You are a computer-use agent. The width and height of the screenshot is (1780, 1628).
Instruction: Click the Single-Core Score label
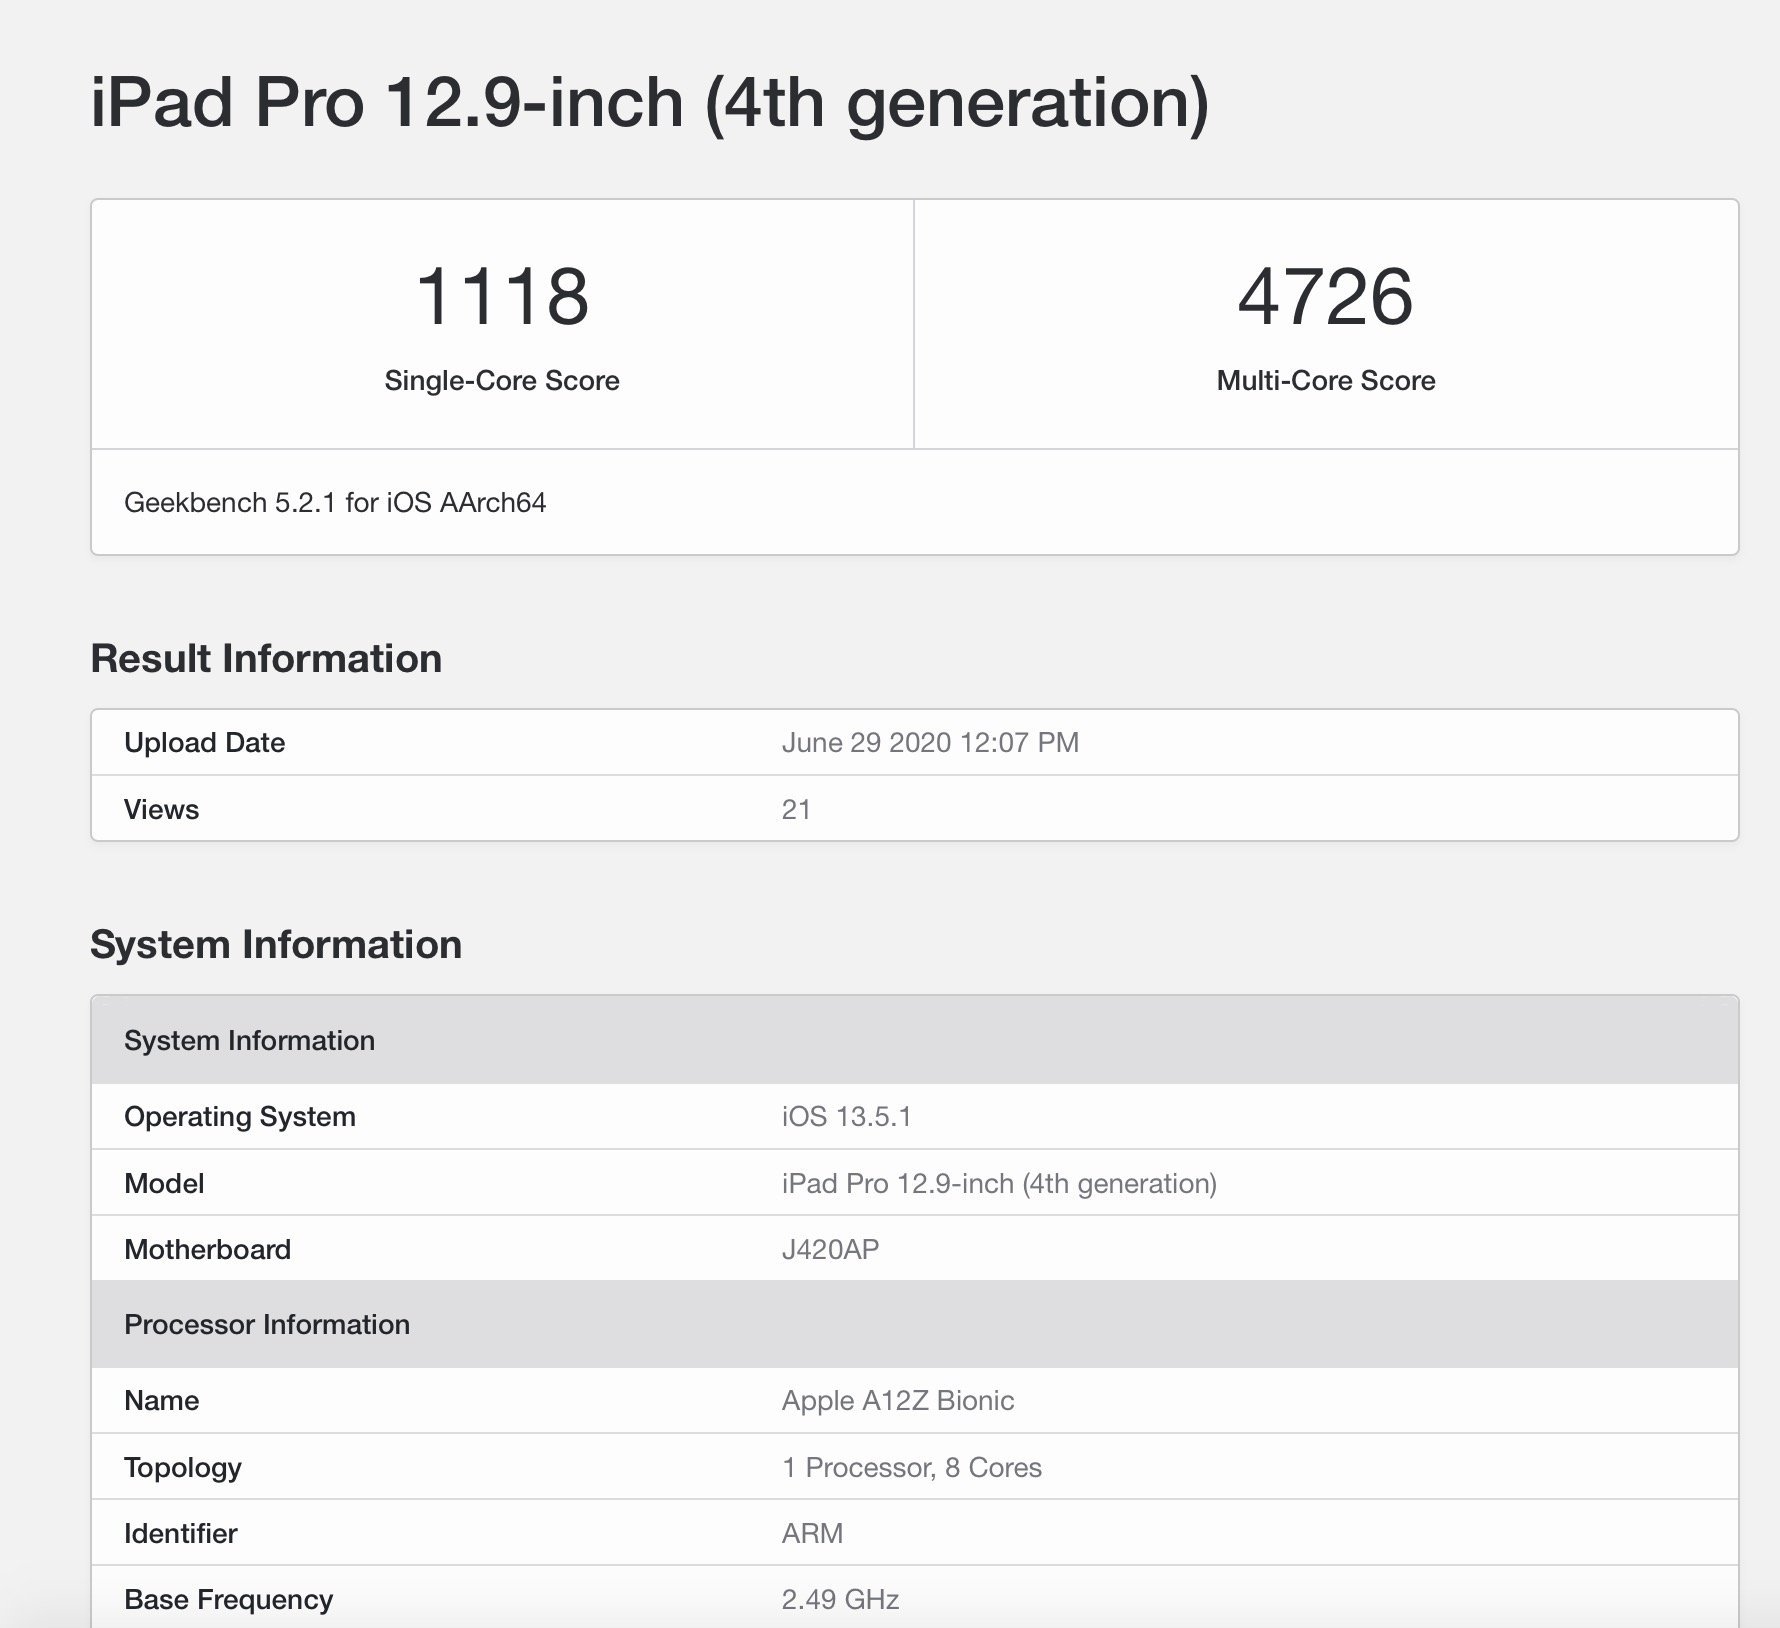[x=502, y=381]
